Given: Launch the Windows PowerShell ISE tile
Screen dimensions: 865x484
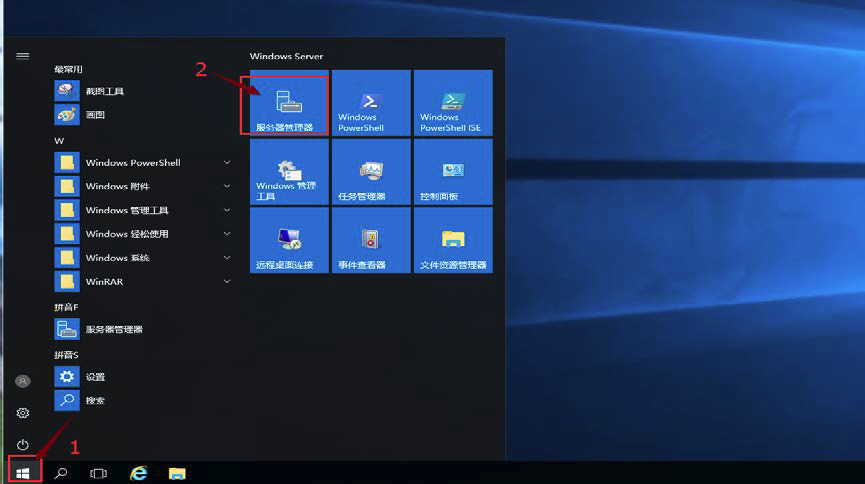Looking at the screenshot, I should coord(452,103).
